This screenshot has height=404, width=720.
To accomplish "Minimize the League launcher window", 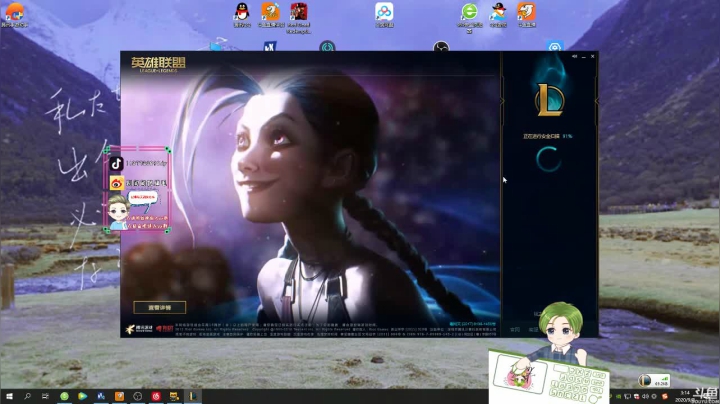I will (x=584, y=56).
